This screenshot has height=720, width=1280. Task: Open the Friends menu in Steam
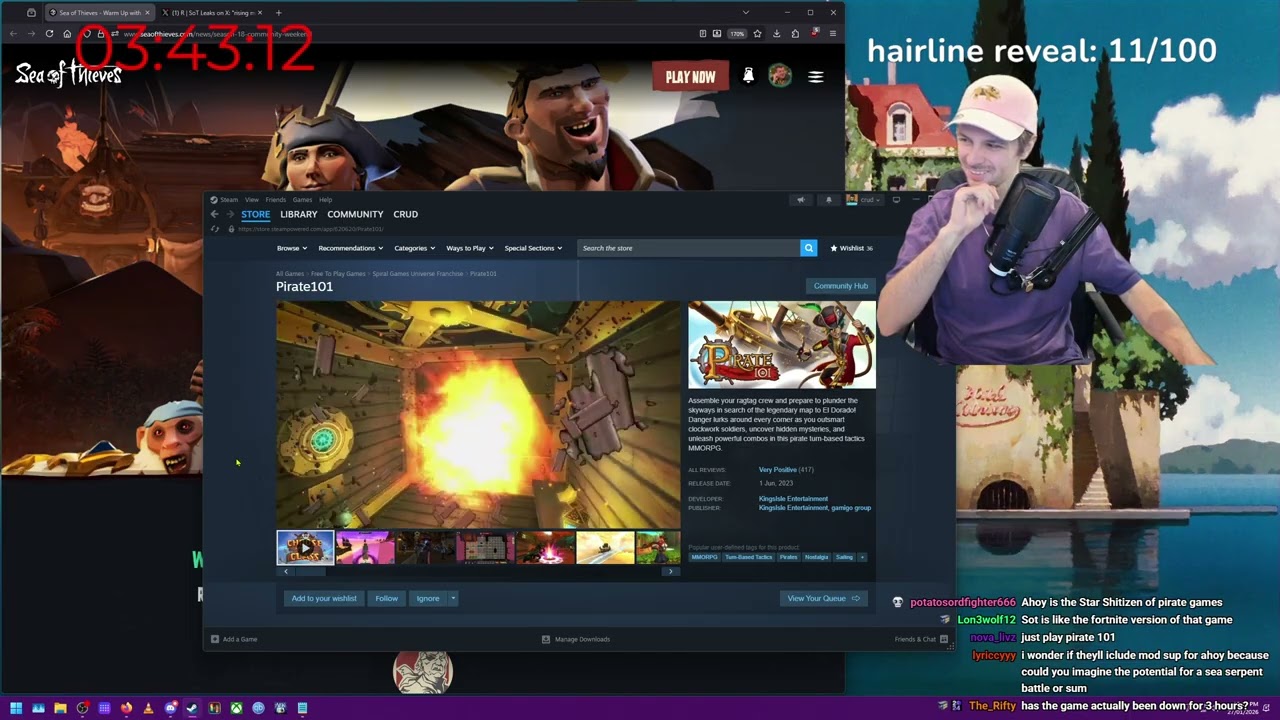click(x=275, y=200)
